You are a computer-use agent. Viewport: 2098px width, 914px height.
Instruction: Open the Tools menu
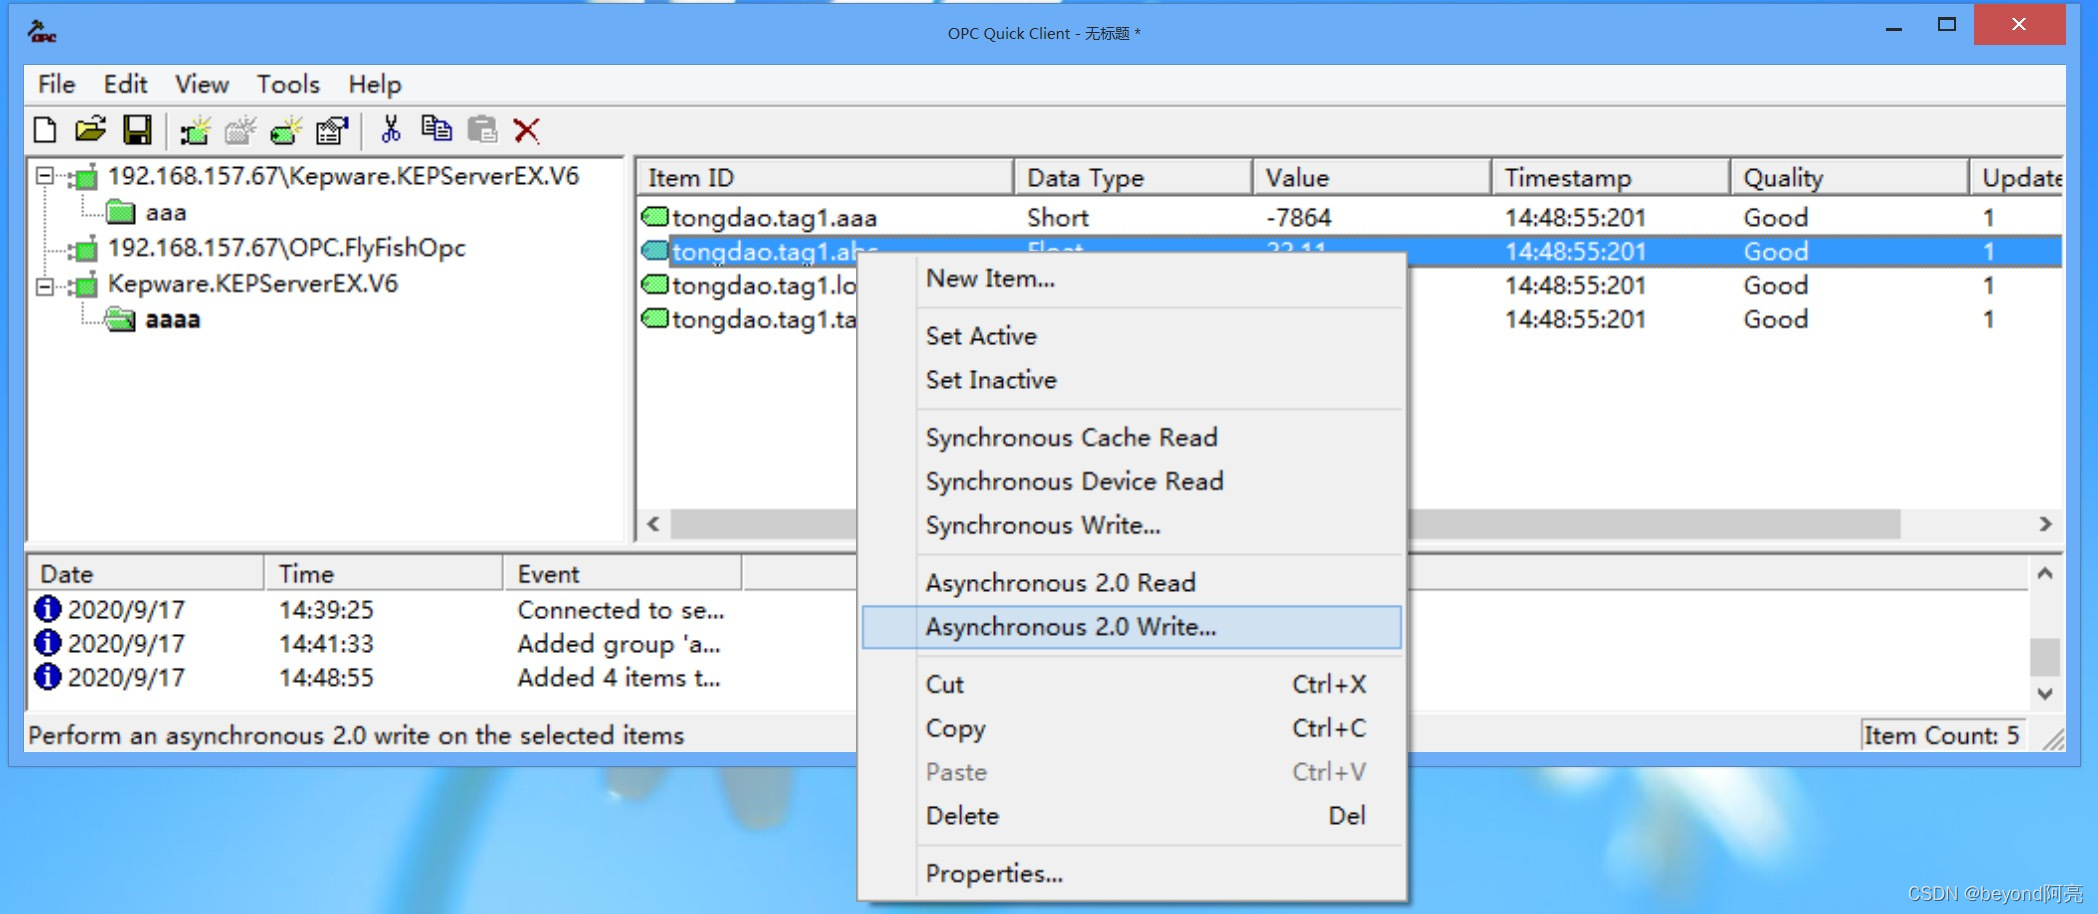[288, 84]
